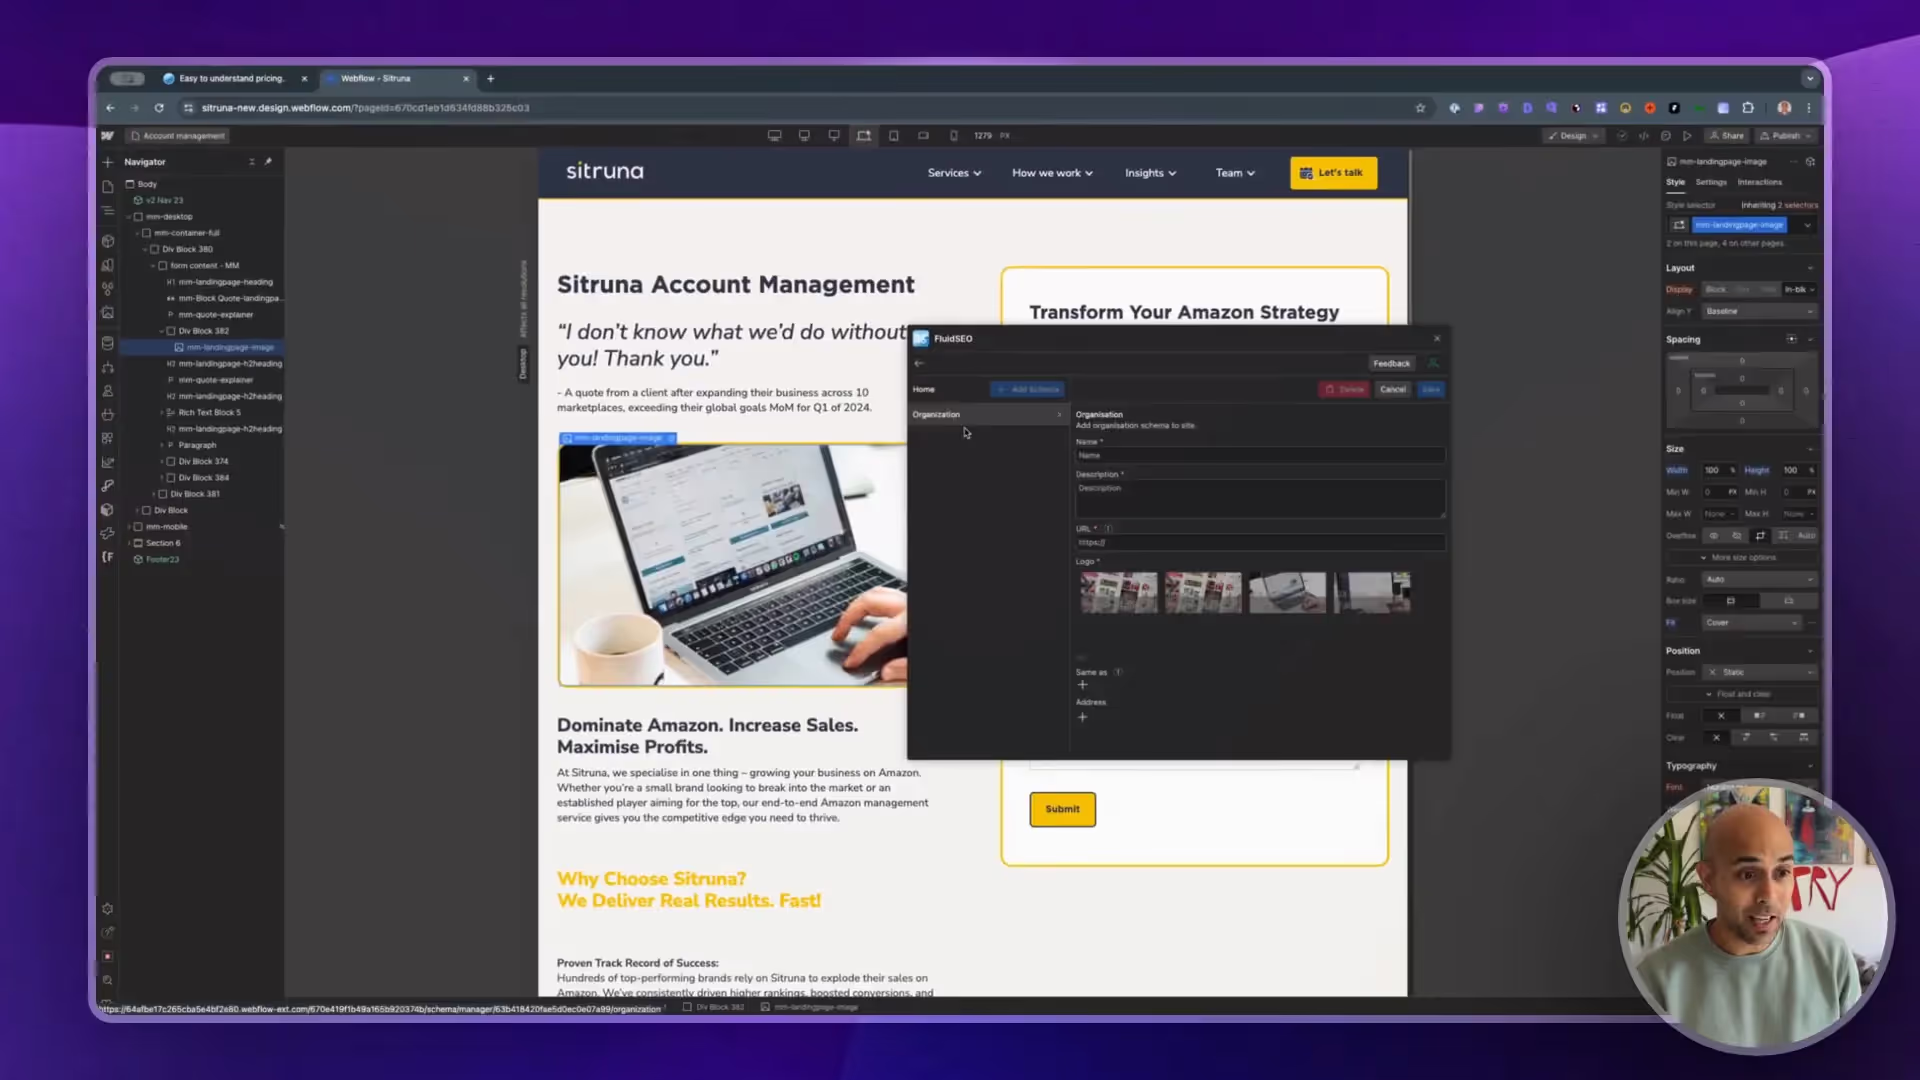1920x1080 pixels.
Task: Set Float to none
Action: pos(1721,716)
